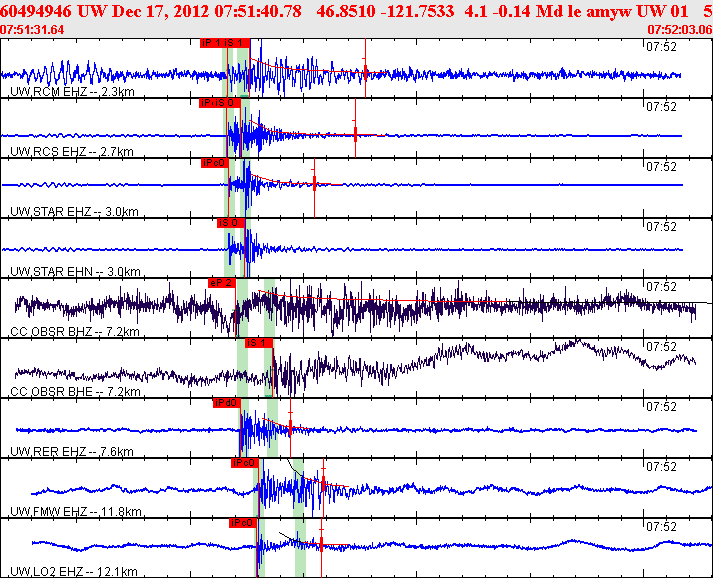The height and width of the screenshot is (578, 713).
Task: Click the 07:52 time tick on RCM trace
Action: 663,46
